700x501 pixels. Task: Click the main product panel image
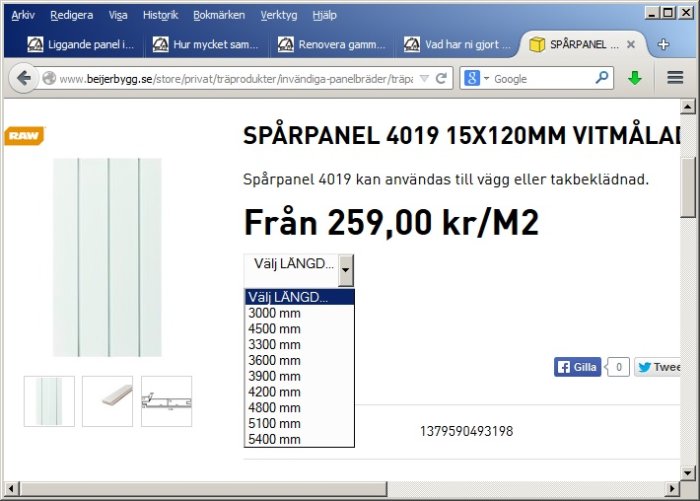[x=107, y=257]
